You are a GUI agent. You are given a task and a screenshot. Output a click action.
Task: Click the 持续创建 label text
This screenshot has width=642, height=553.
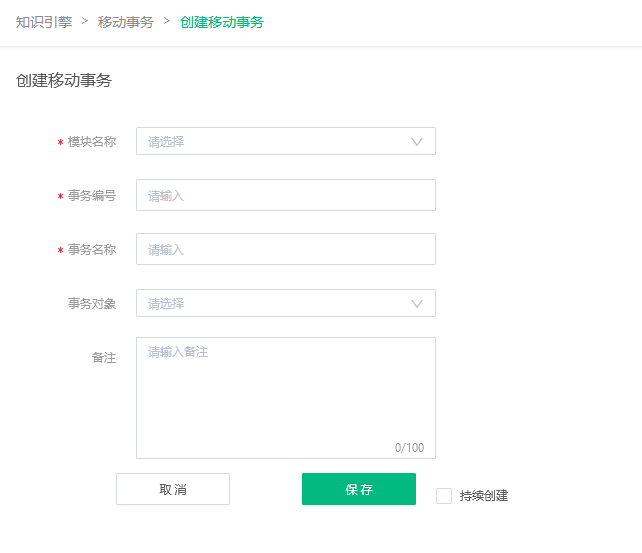click(x=484, y=496)
